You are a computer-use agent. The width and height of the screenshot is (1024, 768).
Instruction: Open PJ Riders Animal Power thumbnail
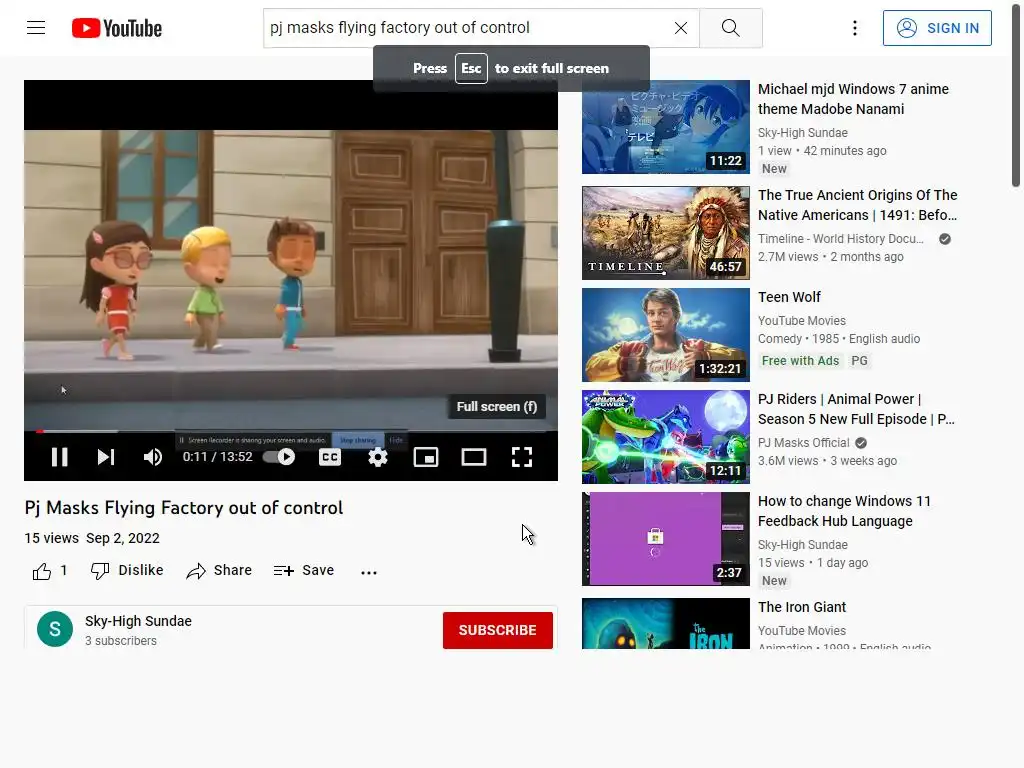[665, 437]
